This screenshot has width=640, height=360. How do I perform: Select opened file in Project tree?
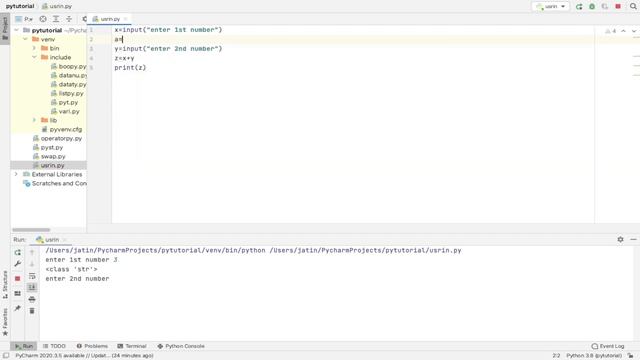43,19
